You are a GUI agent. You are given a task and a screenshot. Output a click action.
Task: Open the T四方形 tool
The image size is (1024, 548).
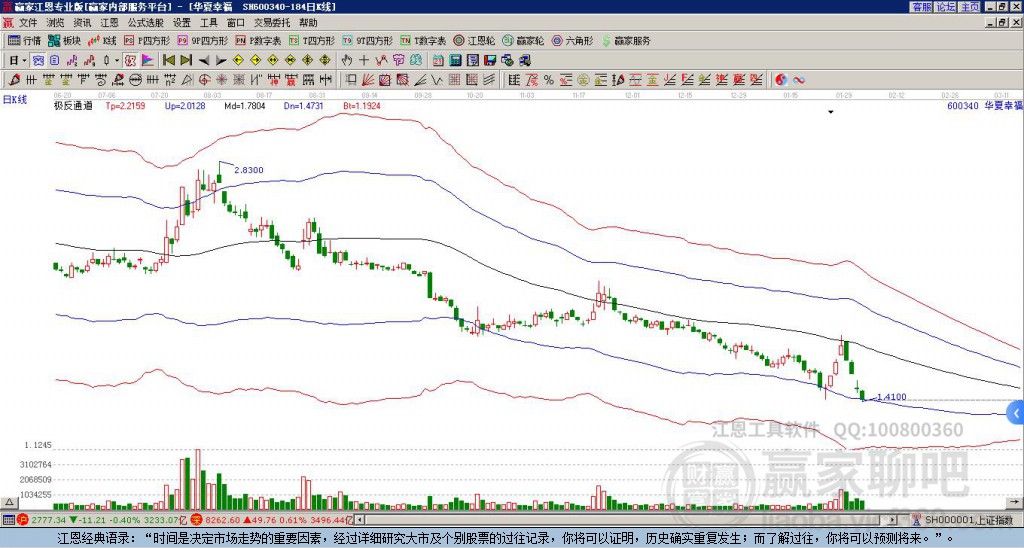[311, 40]
